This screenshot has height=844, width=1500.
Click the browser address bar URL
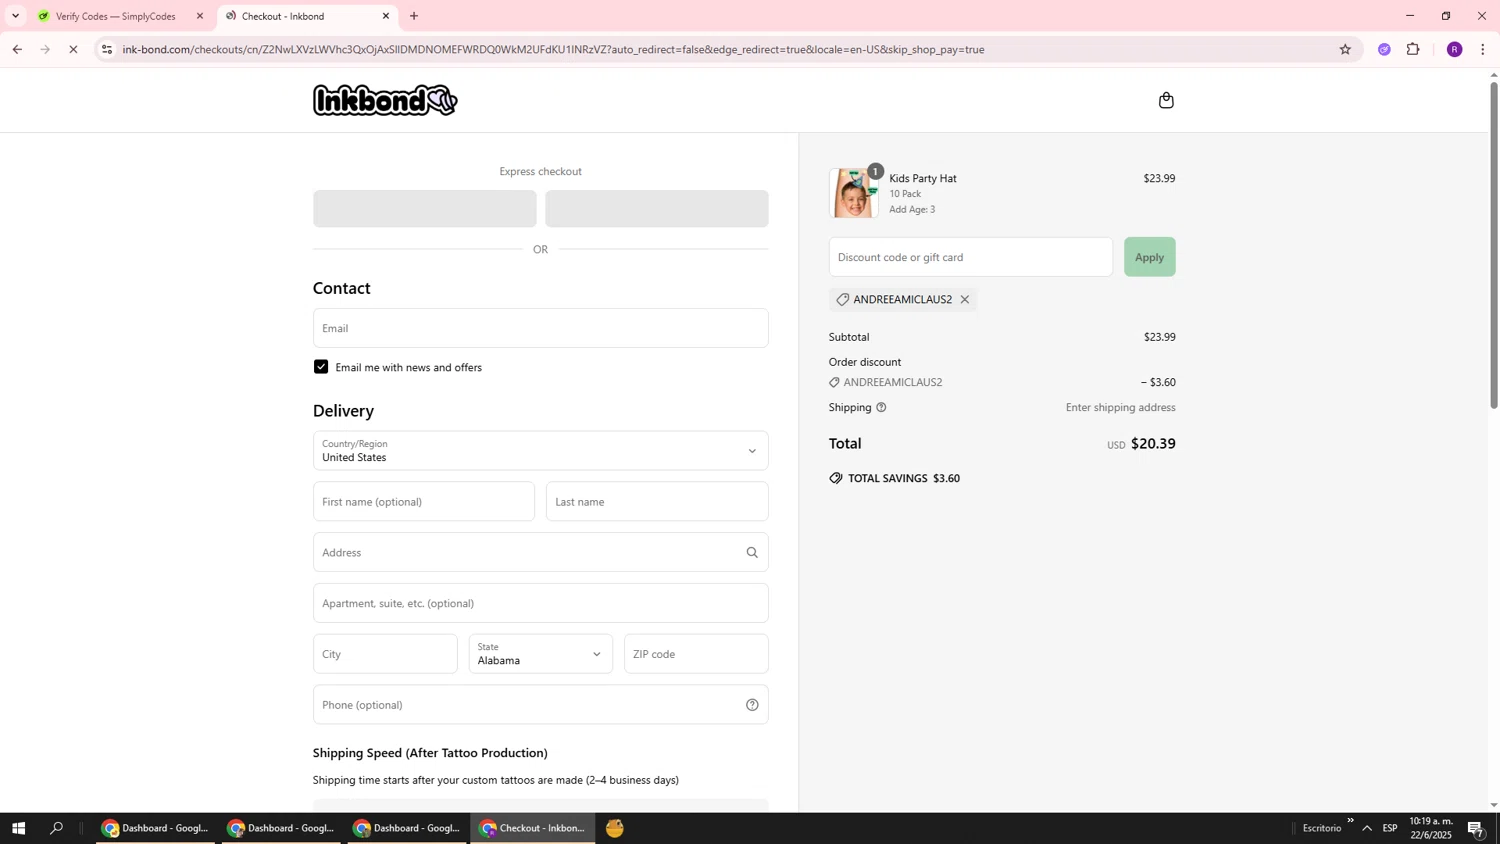553,49
